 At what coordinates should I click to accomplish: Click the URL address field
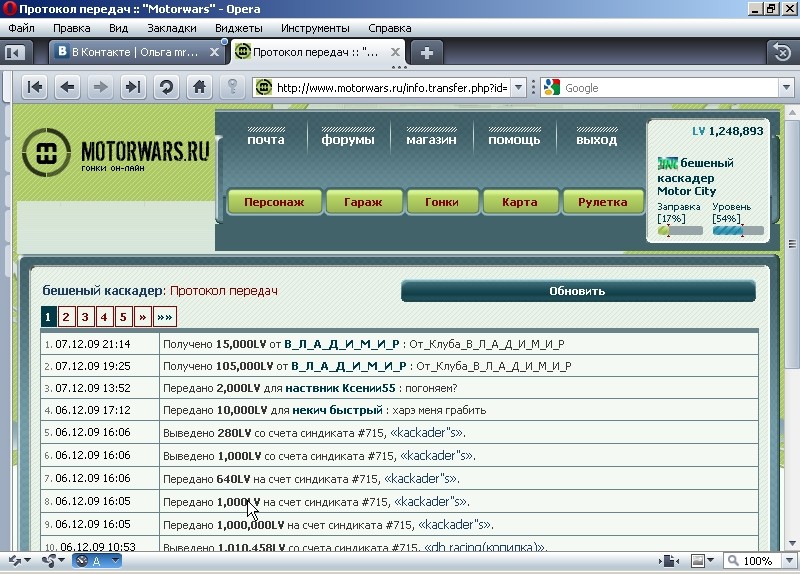[392, 88]
